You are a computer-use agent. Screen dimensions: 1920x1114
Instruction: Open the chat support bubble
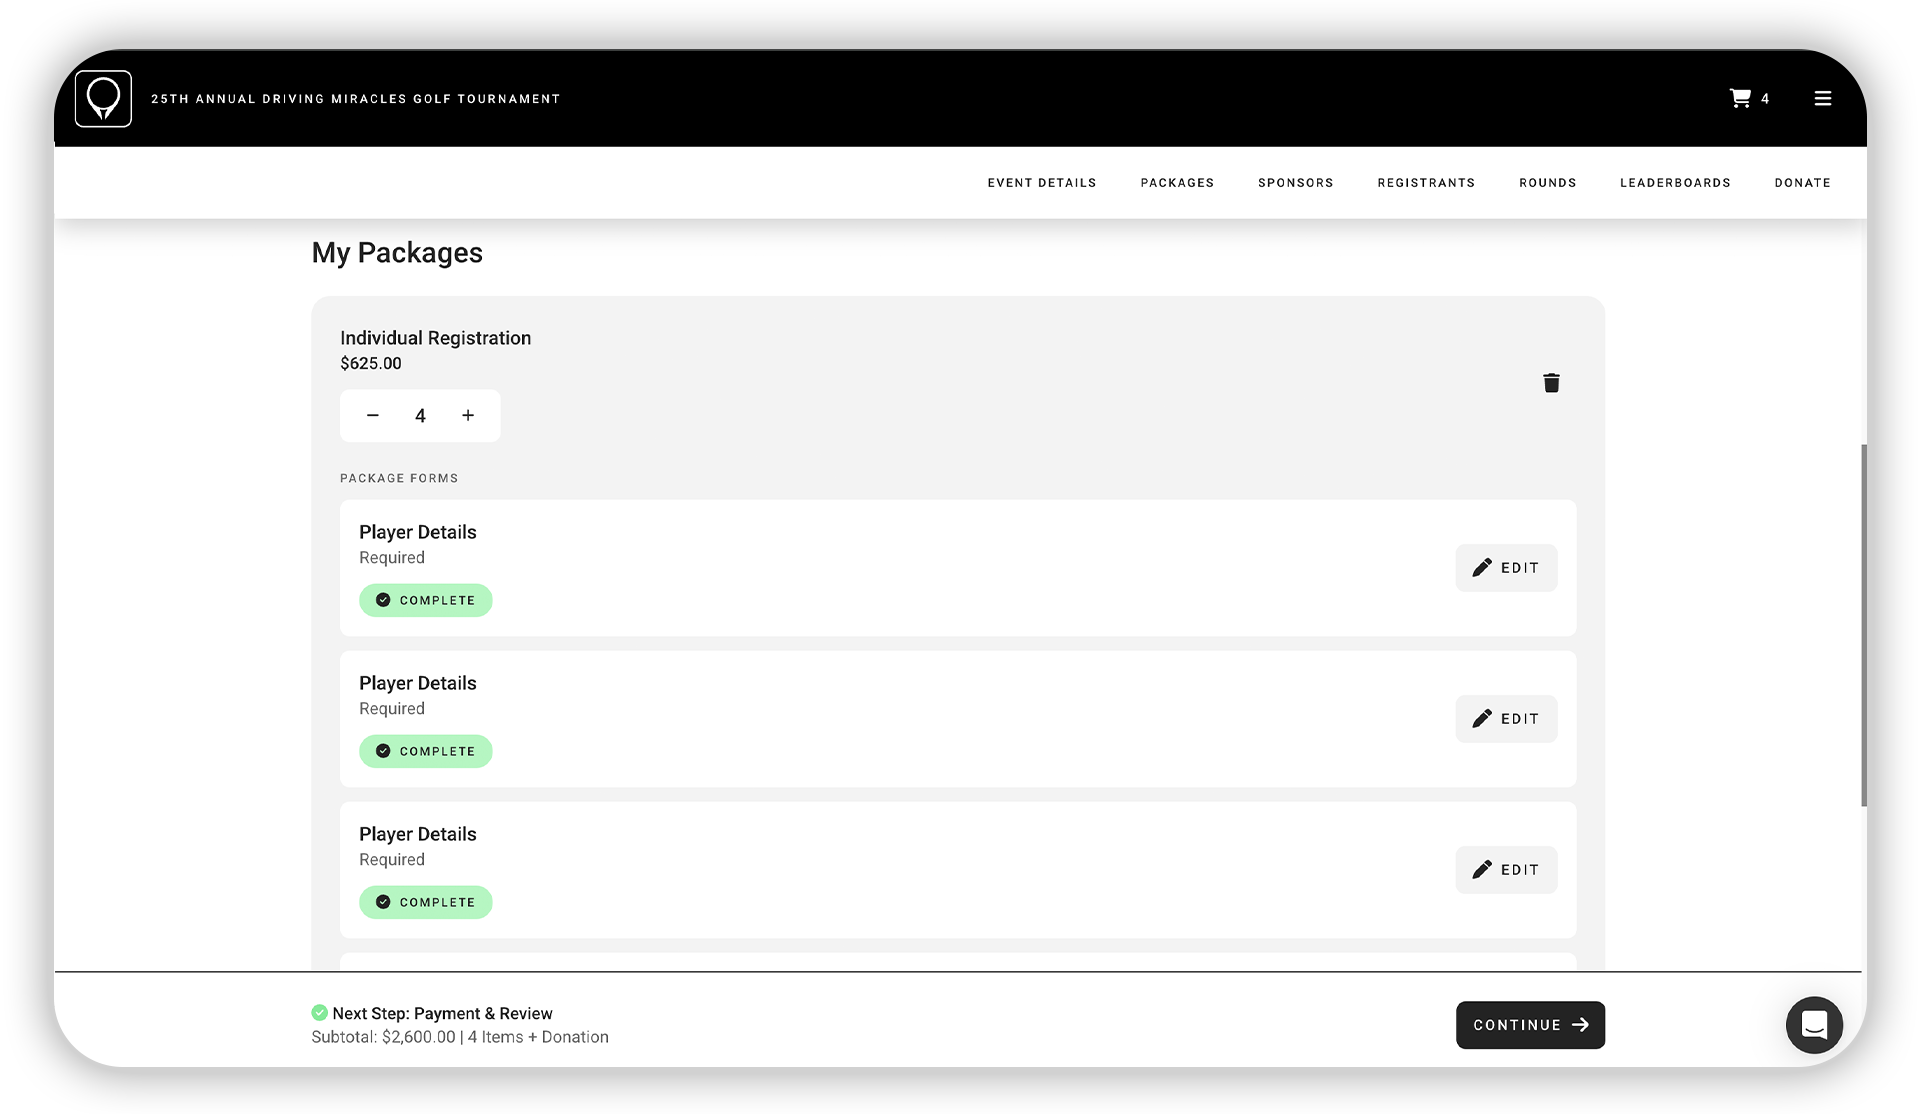tap(1814, 1025)
